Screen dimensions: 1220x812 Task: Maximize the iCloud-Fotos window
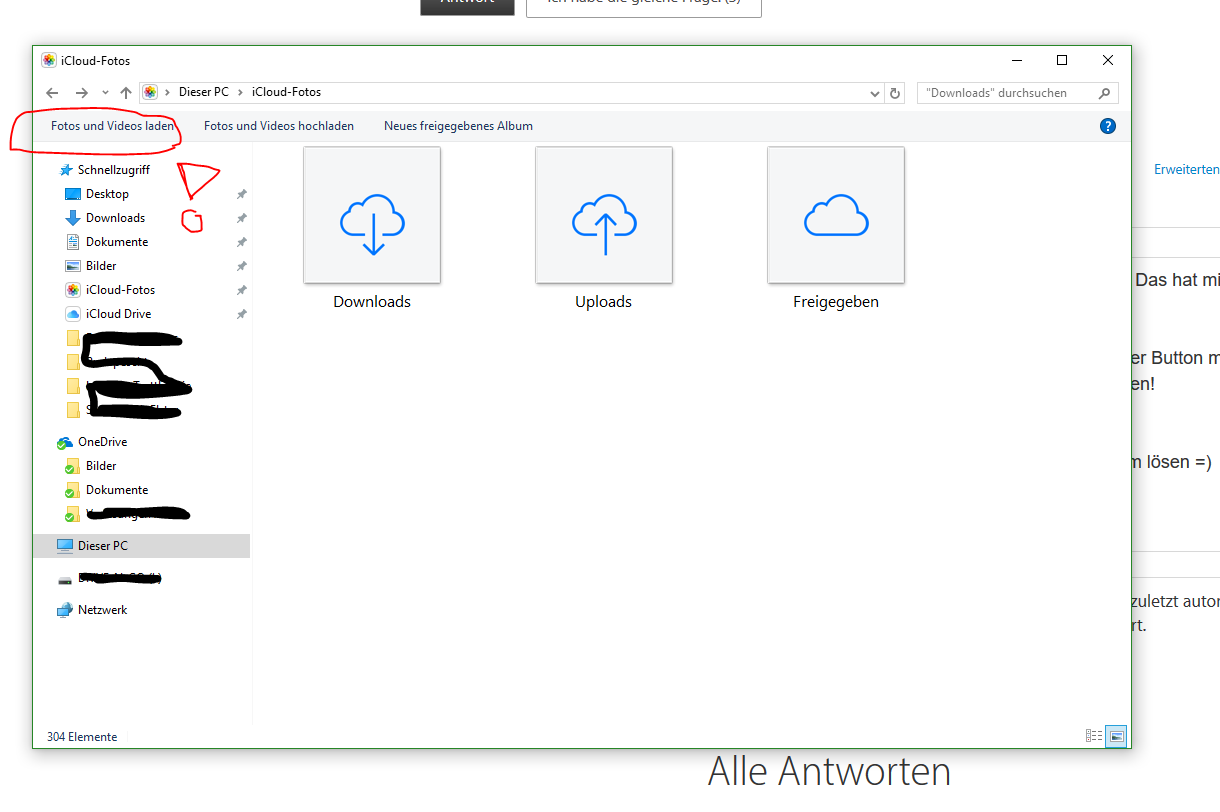[x=1062, y=60]
